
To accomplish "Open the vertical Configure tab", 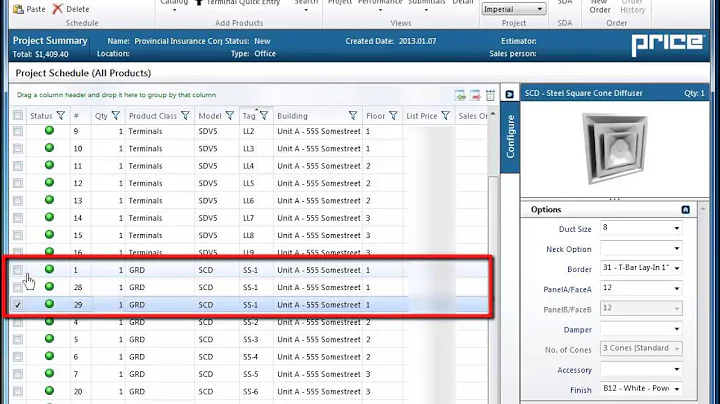I will click(x=510, y=136).
